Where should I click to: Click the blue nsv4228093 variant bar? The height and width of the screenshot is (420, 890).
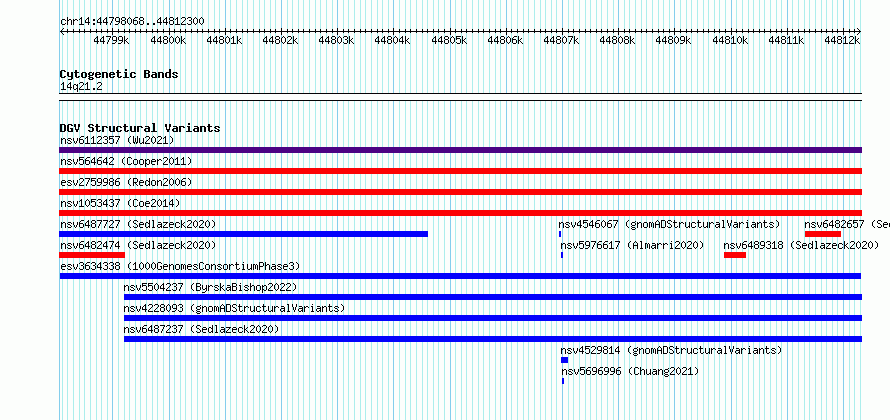coord(493,318)
